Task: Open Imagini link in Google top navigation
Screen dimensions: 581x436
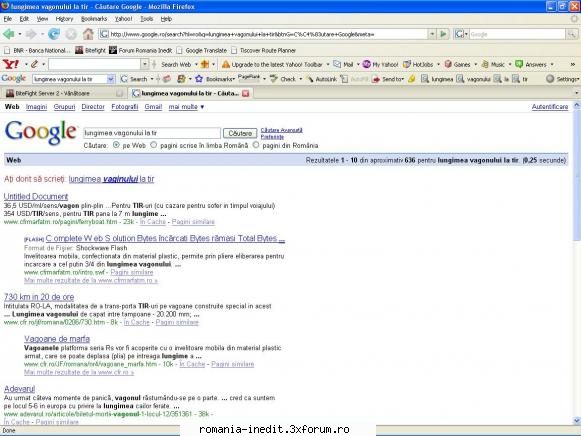Action: pos(36,107)
